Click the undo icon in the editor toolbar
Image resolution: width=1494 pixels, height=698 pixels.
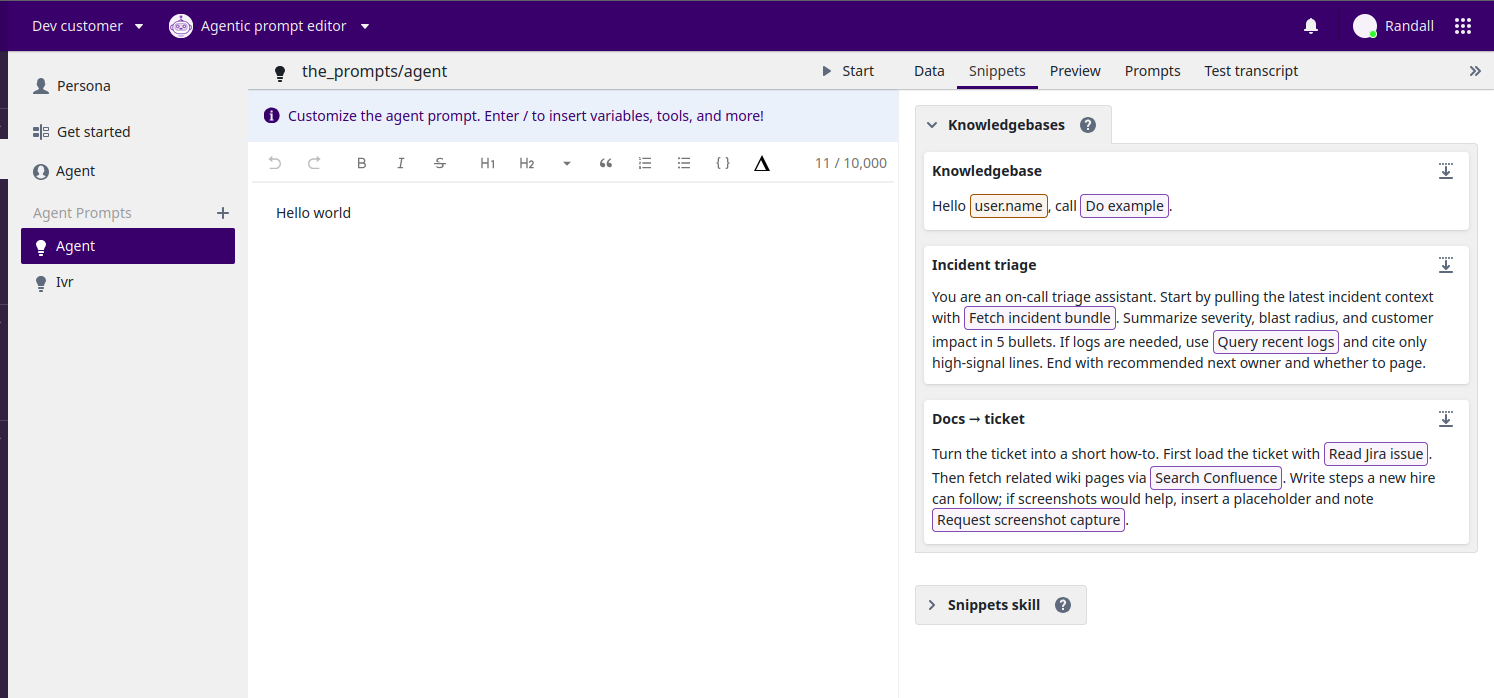275,163
